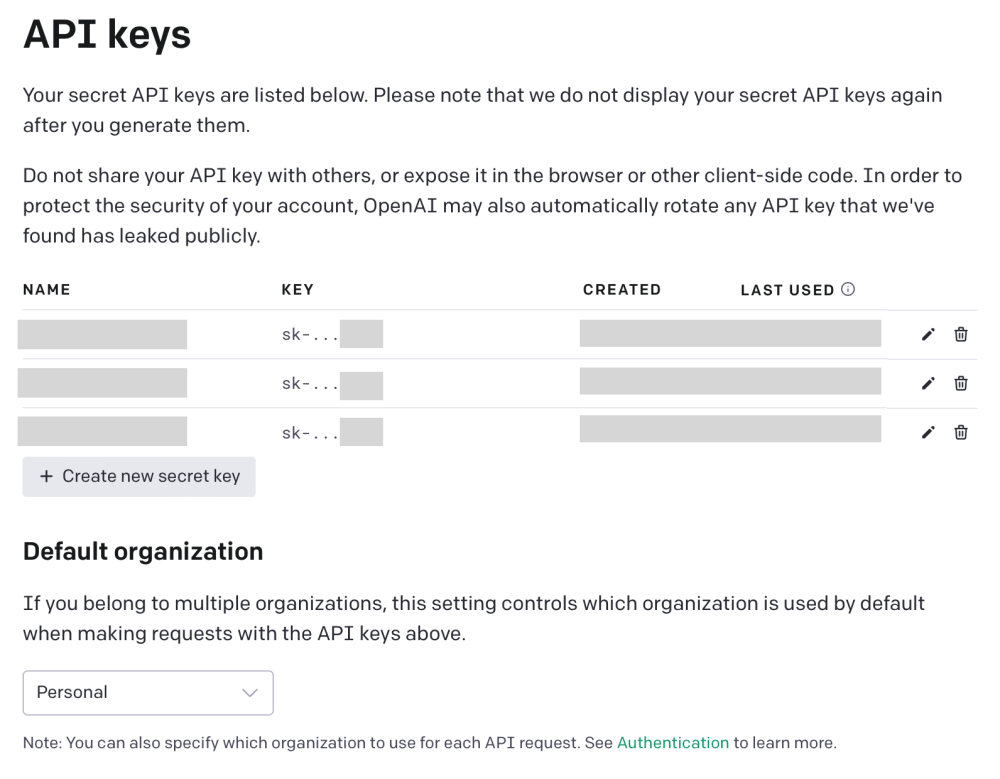Click the CREATED column header
This screenshot has height=779, width=1000.
click(x=622, y=289)
